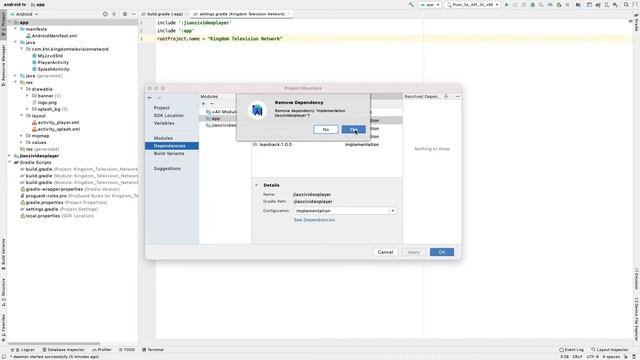Open the TODO tool window

click(127, 350)
